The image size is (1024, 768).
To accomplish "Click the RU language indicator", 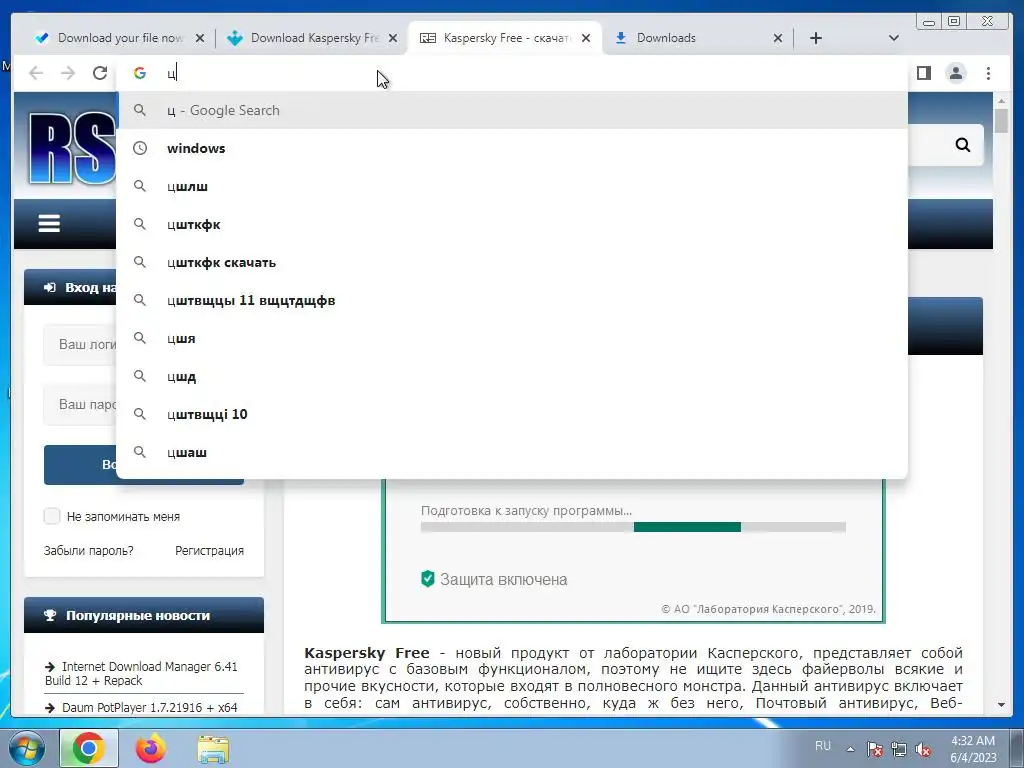I will click(x=823, y=746).
